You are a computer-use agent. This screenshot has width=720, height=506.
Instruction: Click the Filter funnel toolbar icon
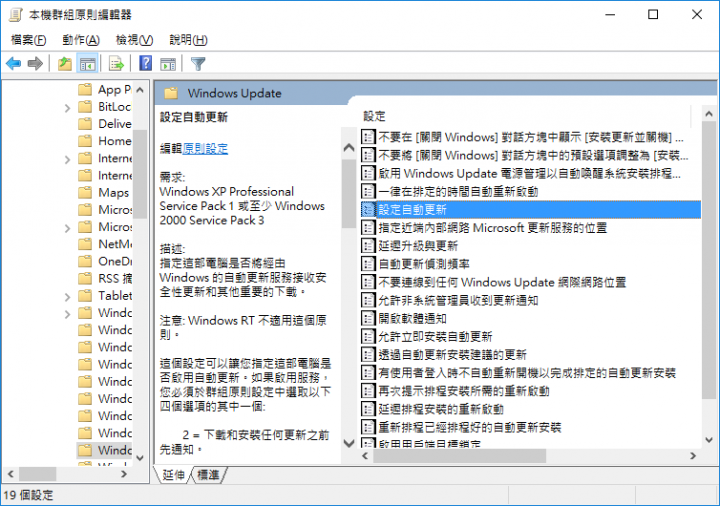[198, 63]
